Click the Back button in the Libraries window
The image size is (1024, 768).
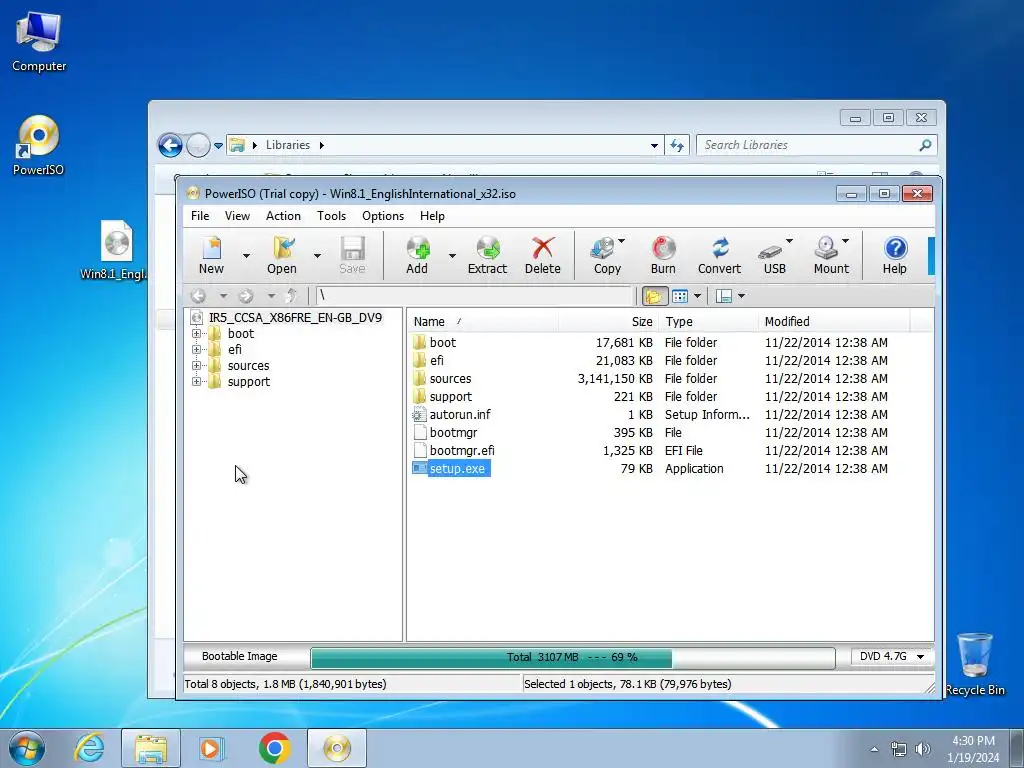click(x=170, y=145)
